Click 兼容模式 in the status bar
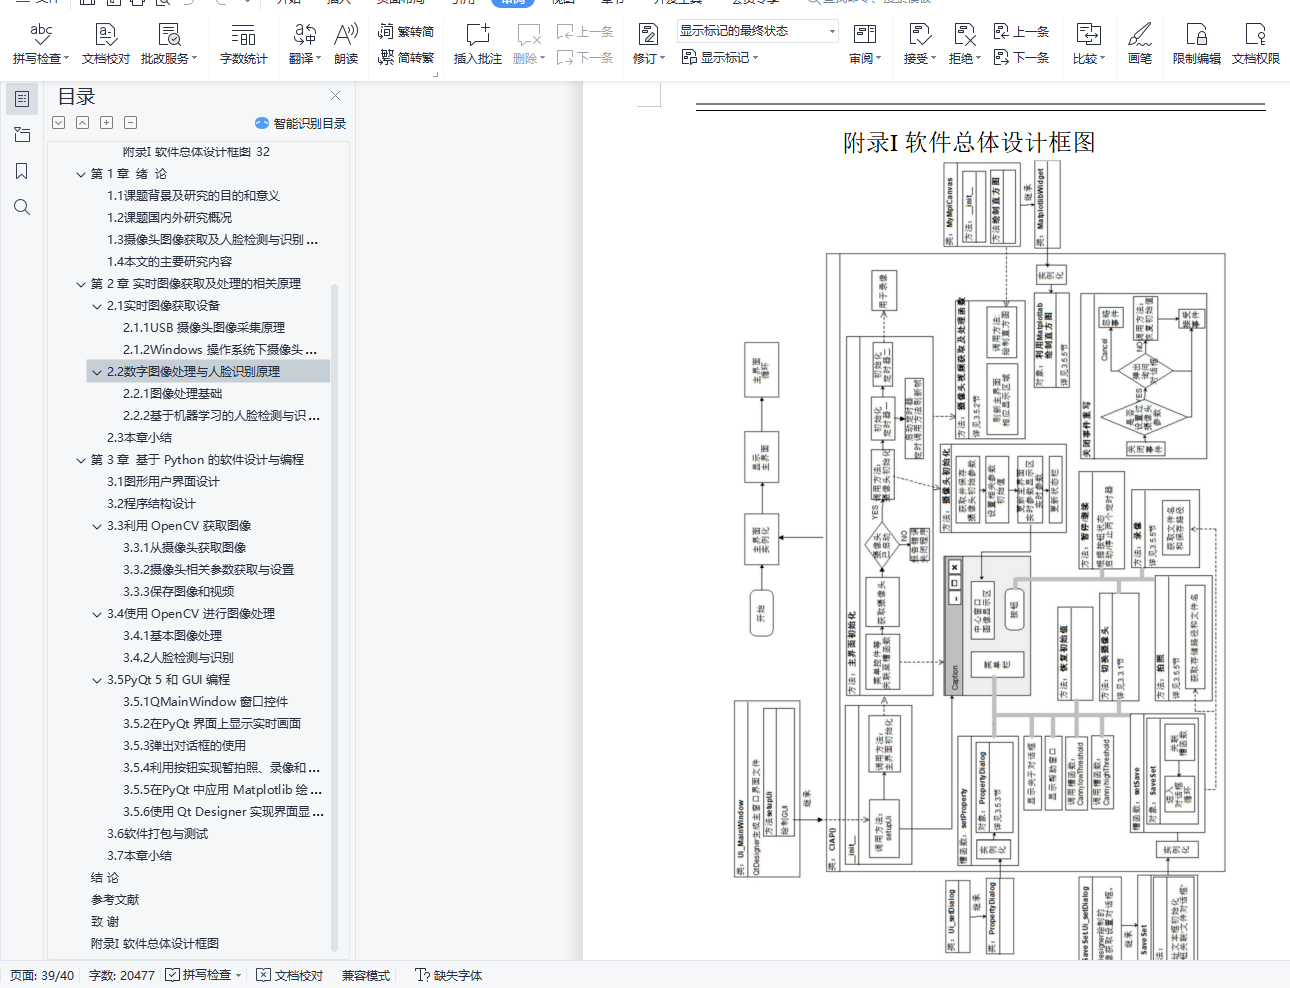Image resolution: width=1290 pixels, height=988 pixels. click(366, 975)
